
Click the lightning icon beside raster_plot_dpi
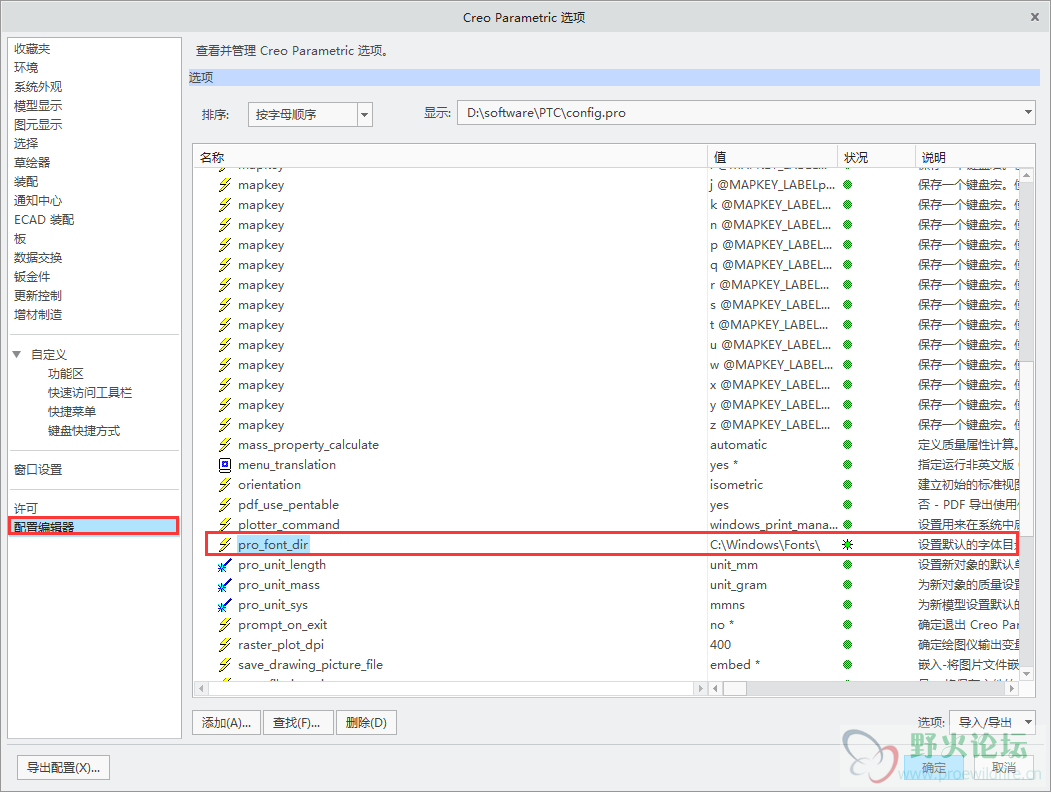(x=225, y=645)
